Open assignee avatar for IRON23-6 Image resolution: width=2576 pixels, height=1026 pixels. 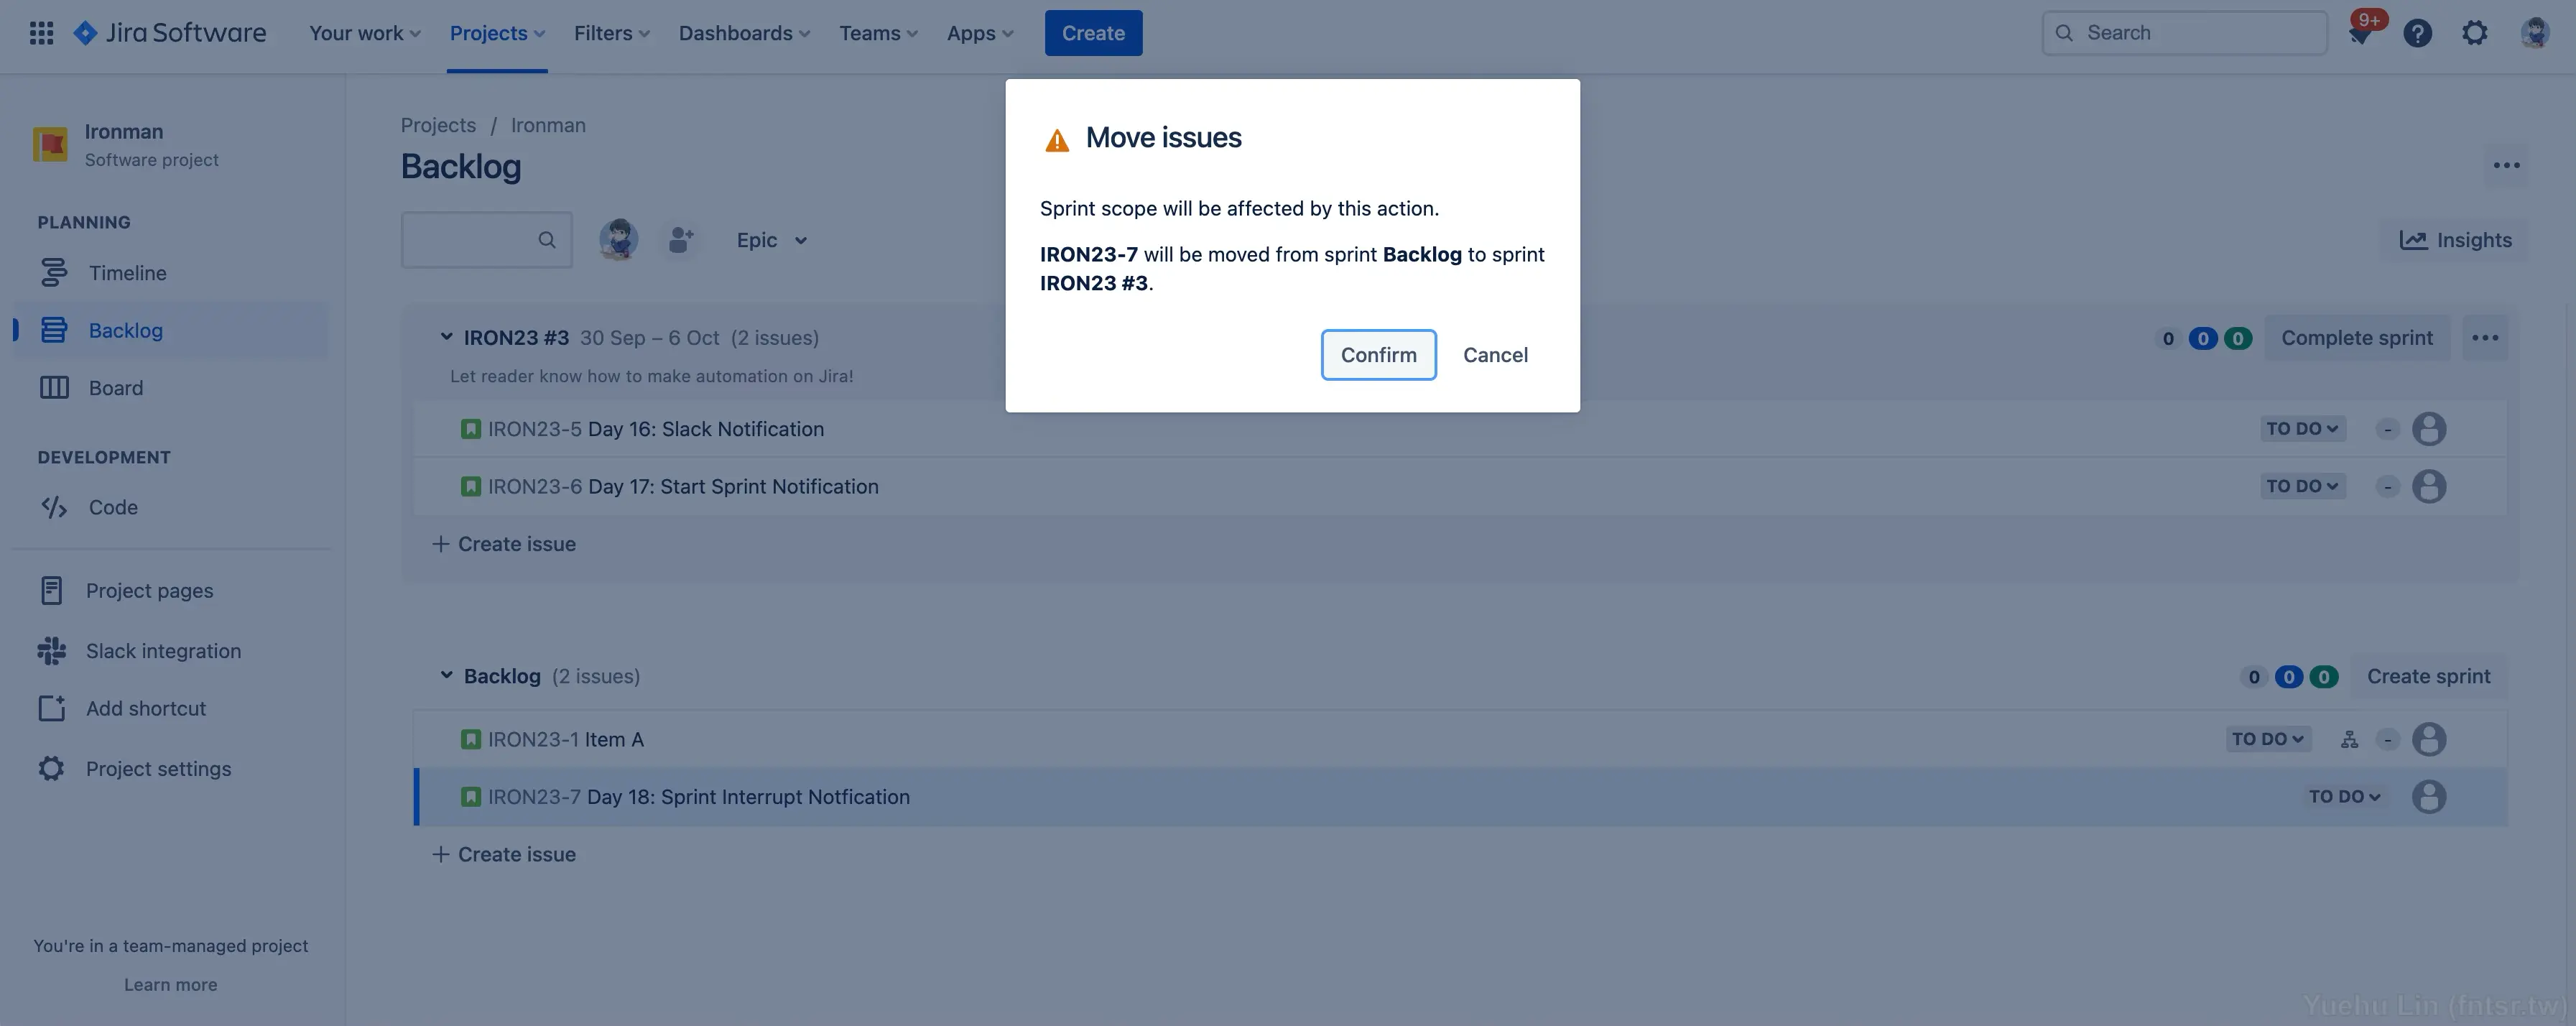coord(2429,486)
